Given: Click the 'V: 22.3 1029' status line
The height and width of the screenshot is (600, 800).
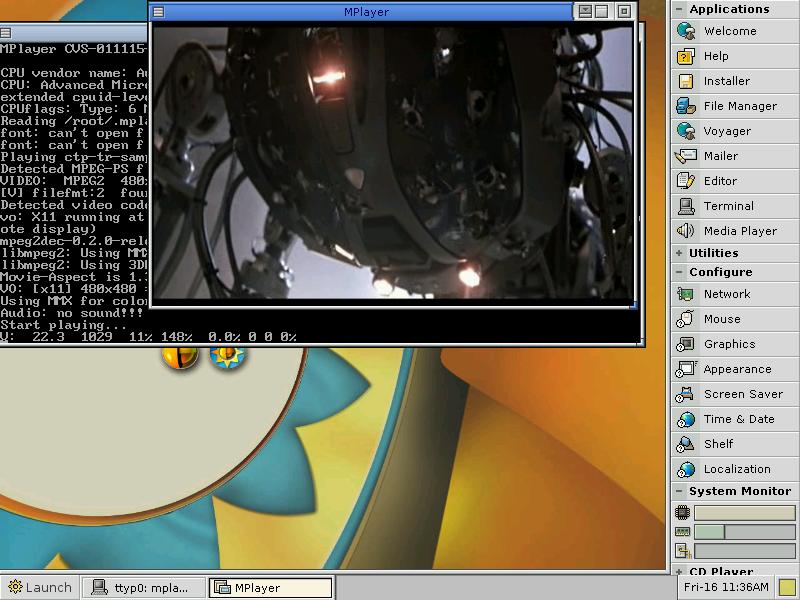Looking at the screenshot, I should pyautogui.click(x=148, y=337).
